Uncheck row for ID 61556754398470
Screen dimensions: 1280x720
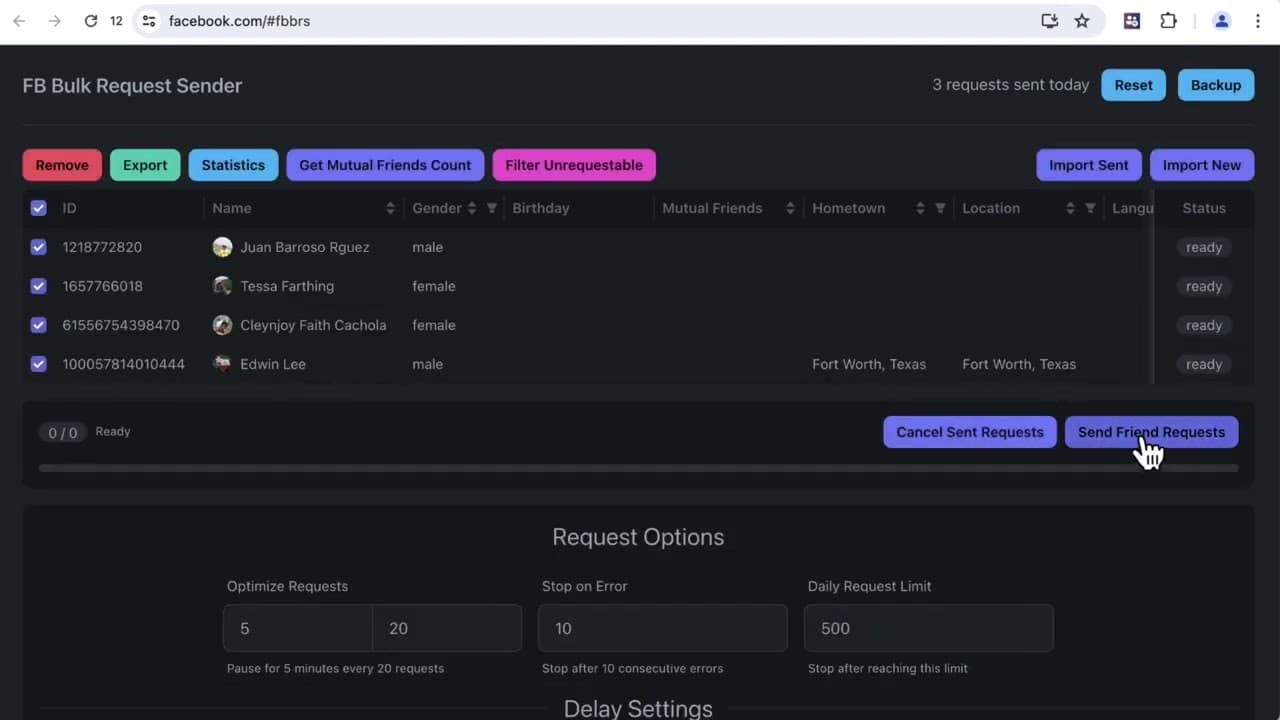coord(38,325)
